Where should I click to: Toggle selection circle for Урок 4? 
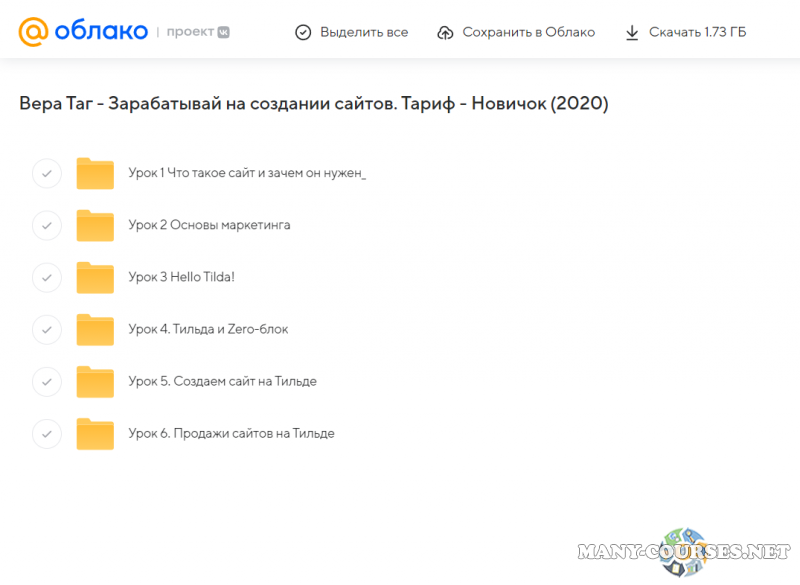click(47, 329)
